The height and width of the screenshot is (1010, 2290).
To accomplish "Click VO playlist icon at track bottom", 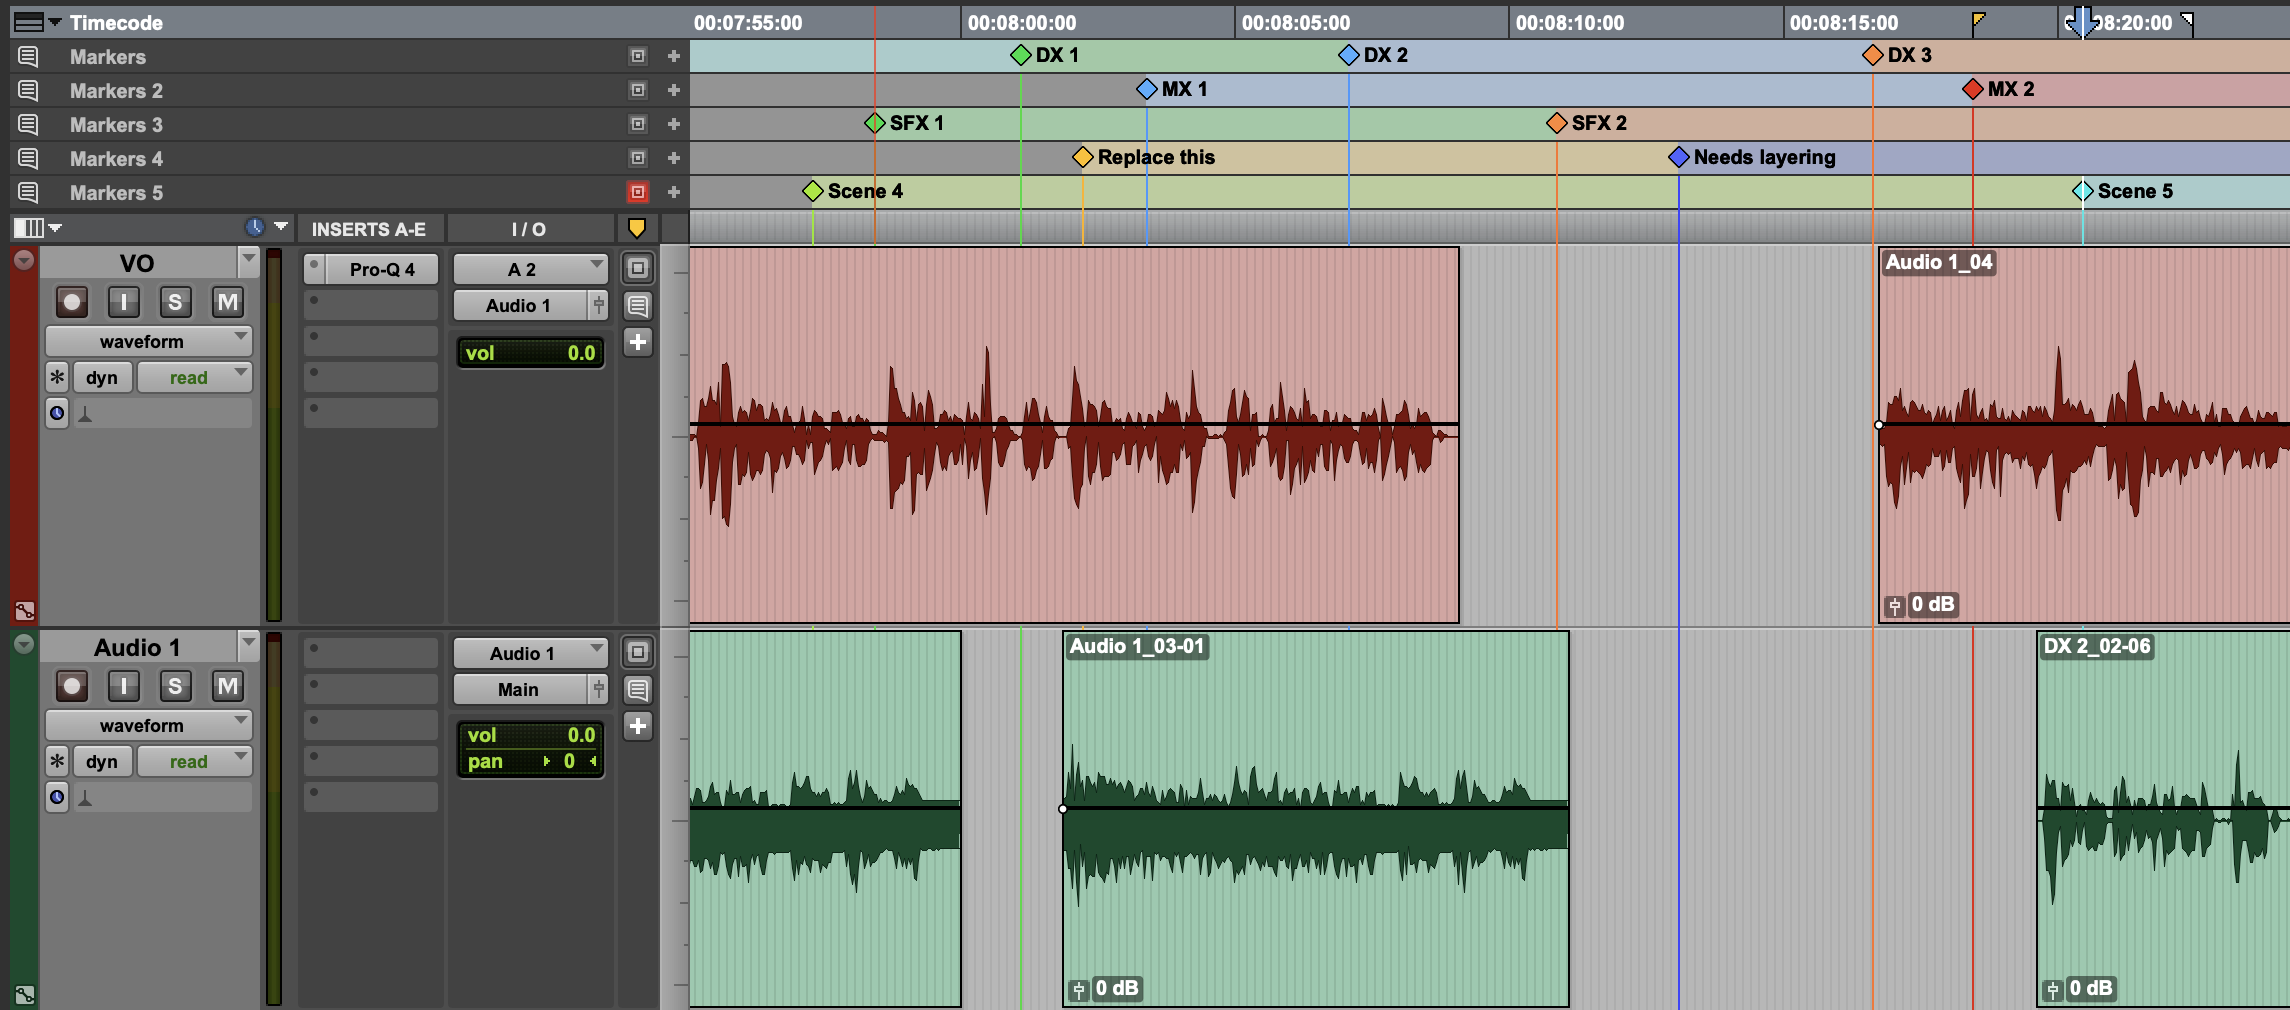I will click(25, 610).
